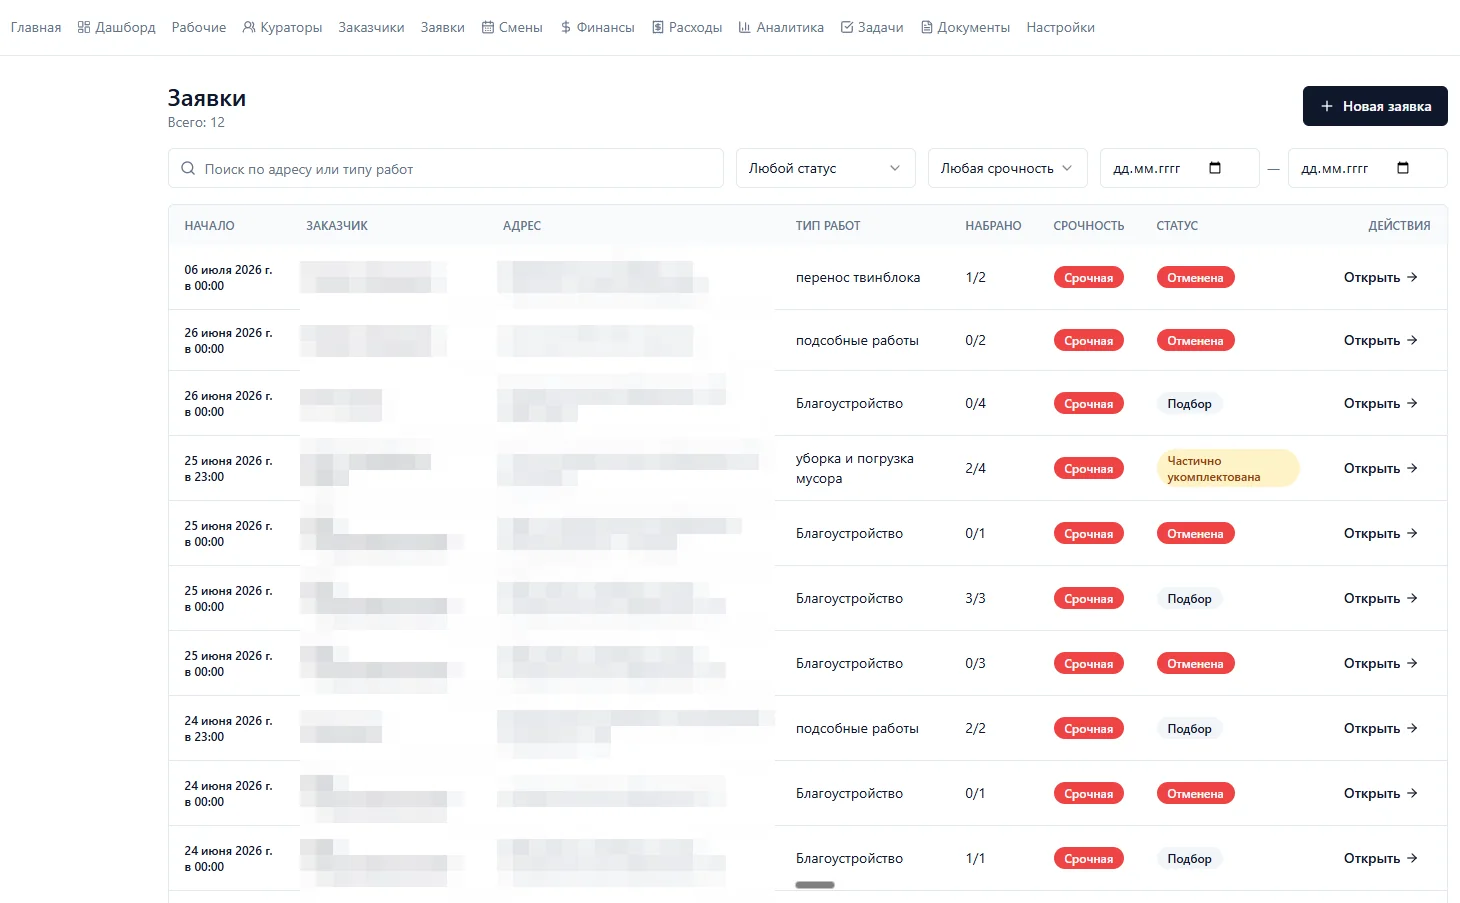The height and width of the screenshot is (903, 1460).
Task: Create request with Новая заявка button
Action: point(1375,106)
